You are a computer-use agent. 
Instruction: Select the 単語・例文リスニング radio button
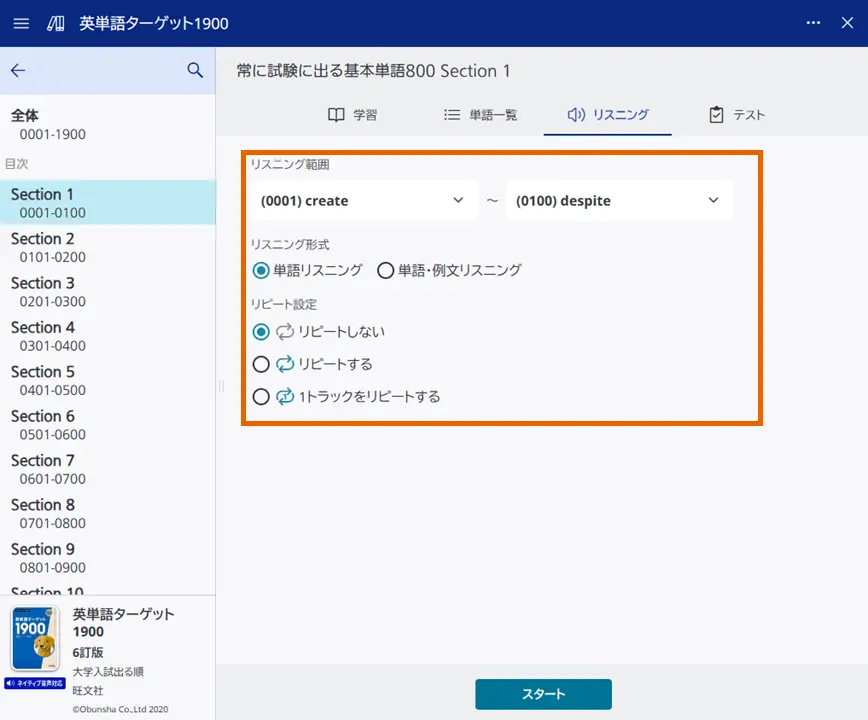[x=384, y=269]
